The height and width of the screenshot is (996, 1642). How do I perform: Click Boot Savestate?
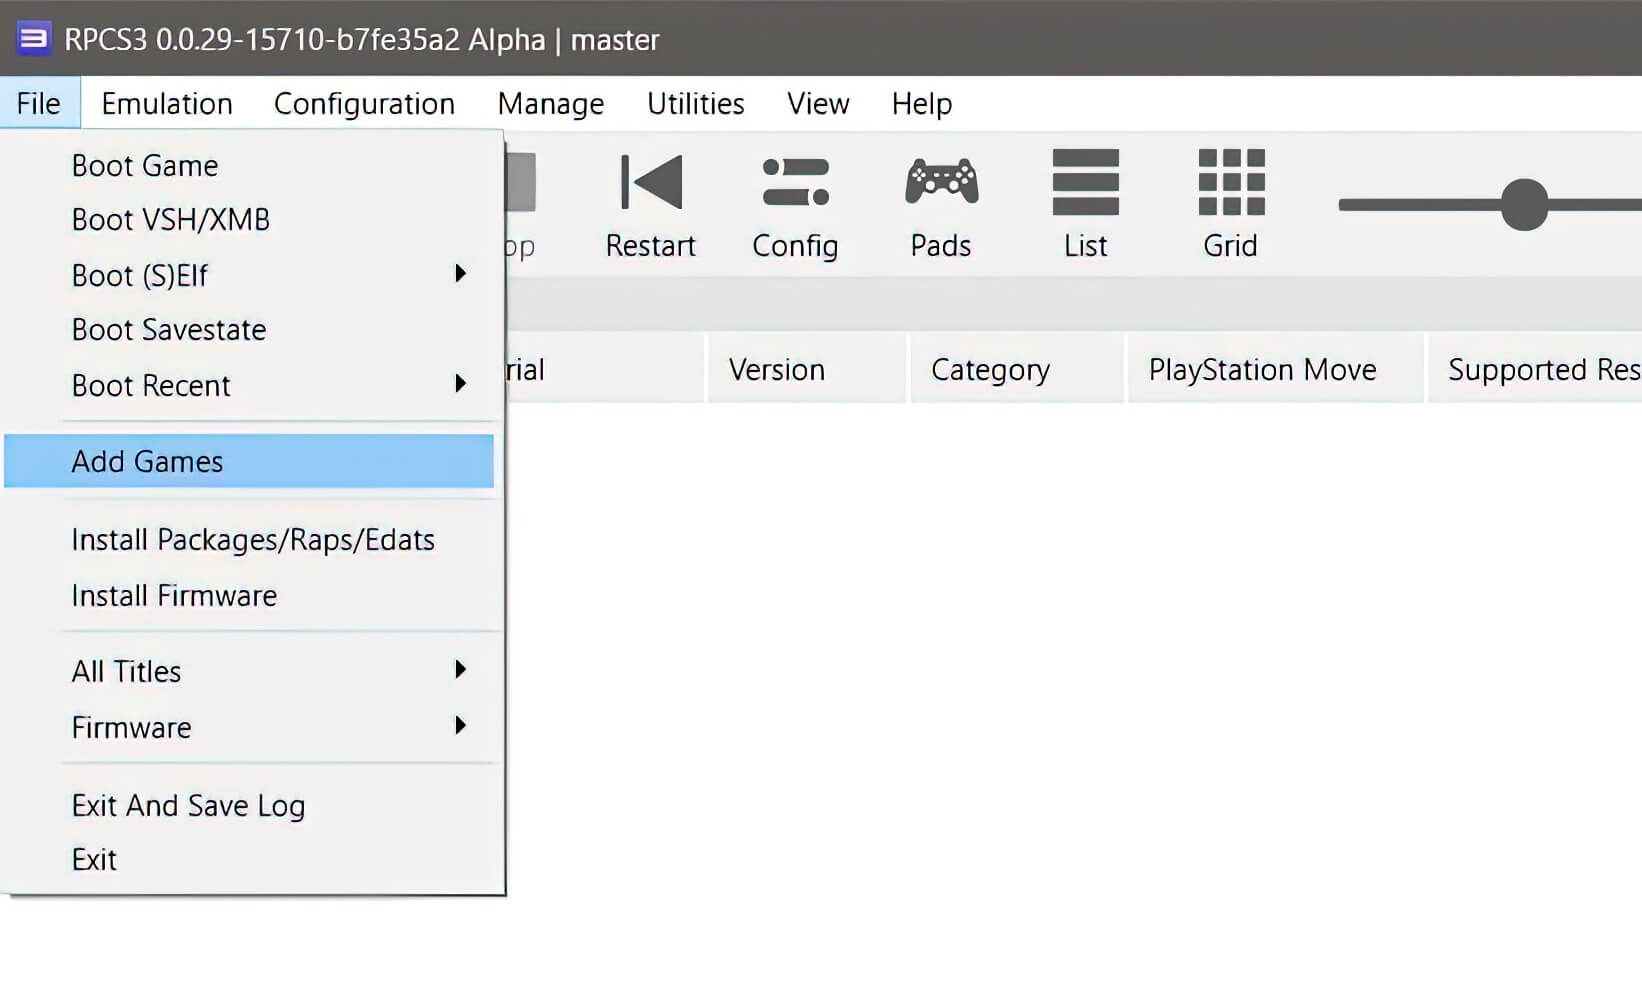pos(168,329)
